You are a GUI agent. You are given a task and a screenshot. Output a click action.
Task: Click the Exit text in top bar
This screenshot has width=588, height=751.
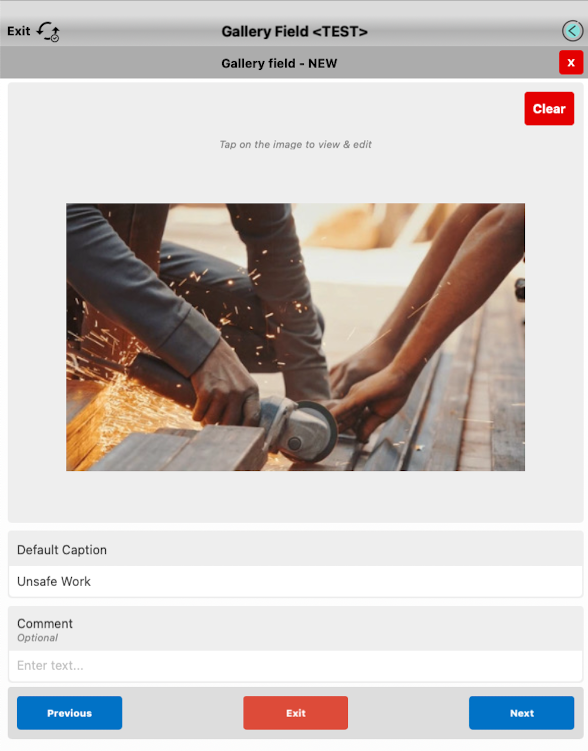click(19, 31)
